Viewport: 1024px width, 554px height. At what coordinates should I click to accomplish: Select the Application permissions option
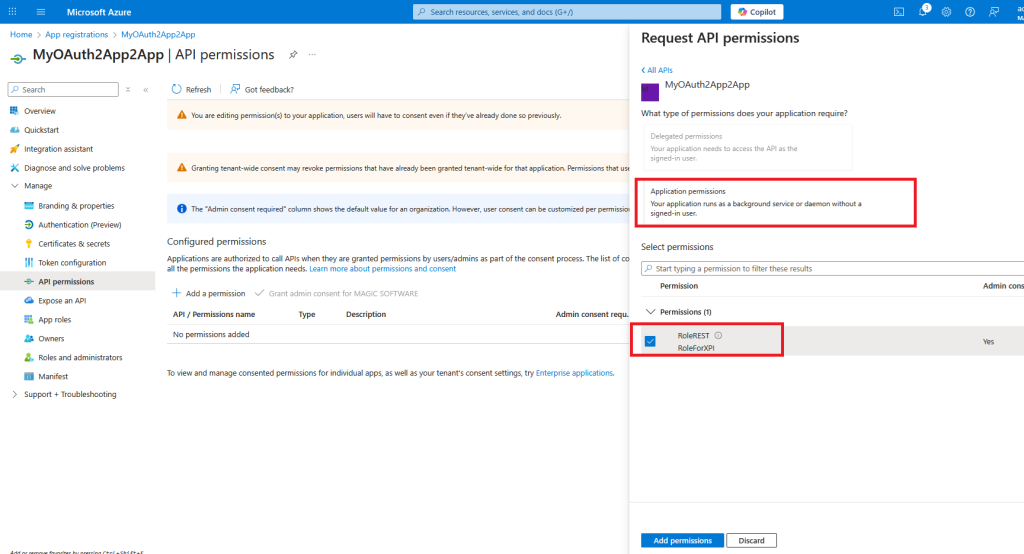pos(748,203)
